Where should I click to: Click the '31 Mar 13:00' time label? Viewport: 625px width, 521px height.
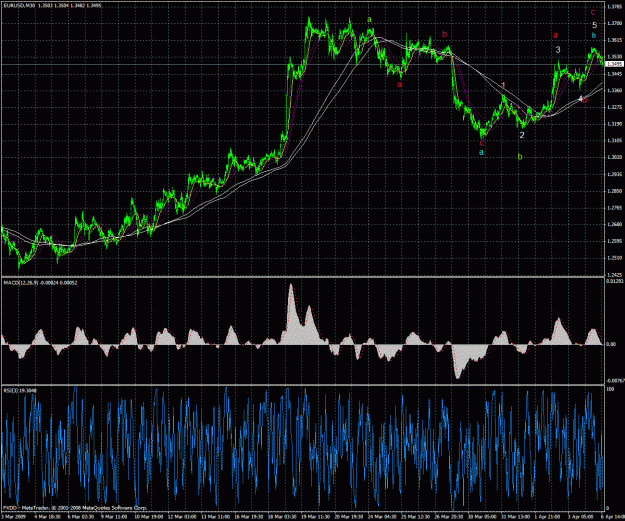[516, 517]
